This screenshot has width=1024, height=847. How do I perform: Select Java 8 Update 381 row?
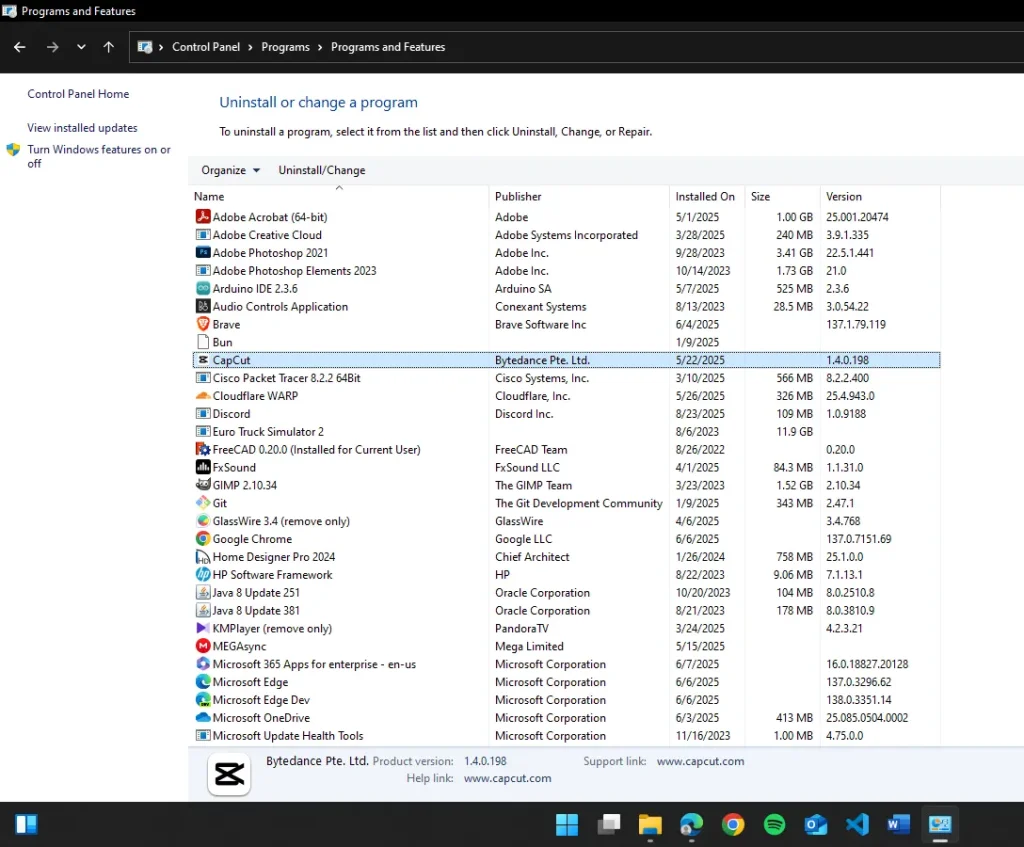point(566,611)
